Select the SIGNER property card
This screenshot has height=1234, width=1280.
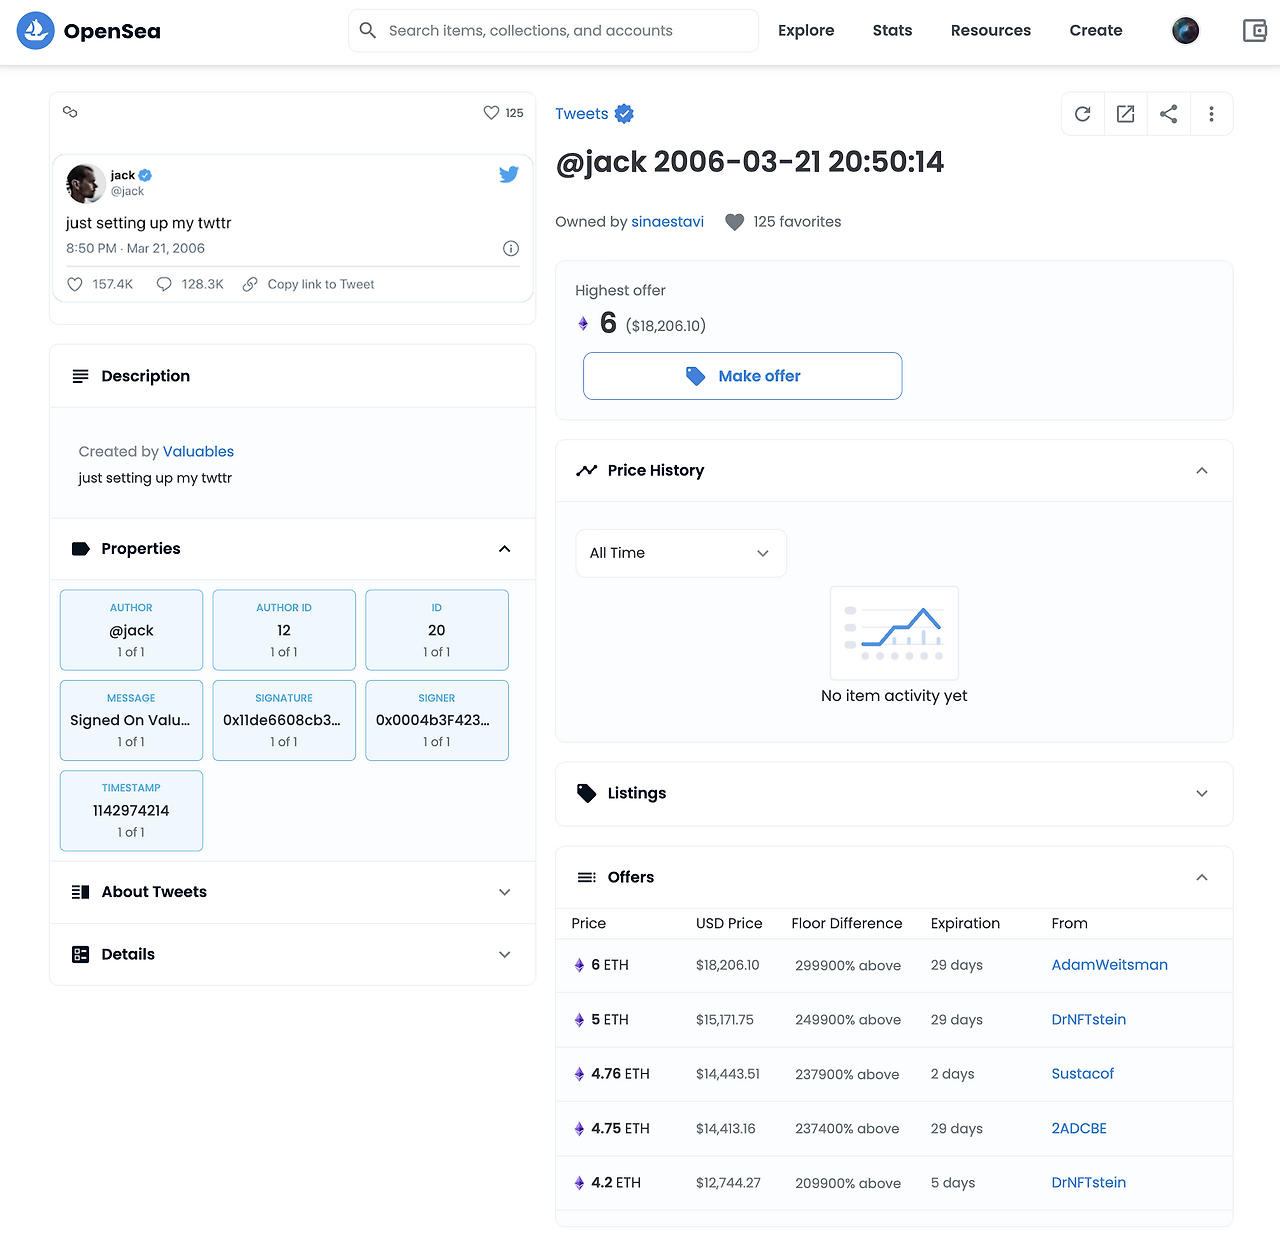(437, 721)
